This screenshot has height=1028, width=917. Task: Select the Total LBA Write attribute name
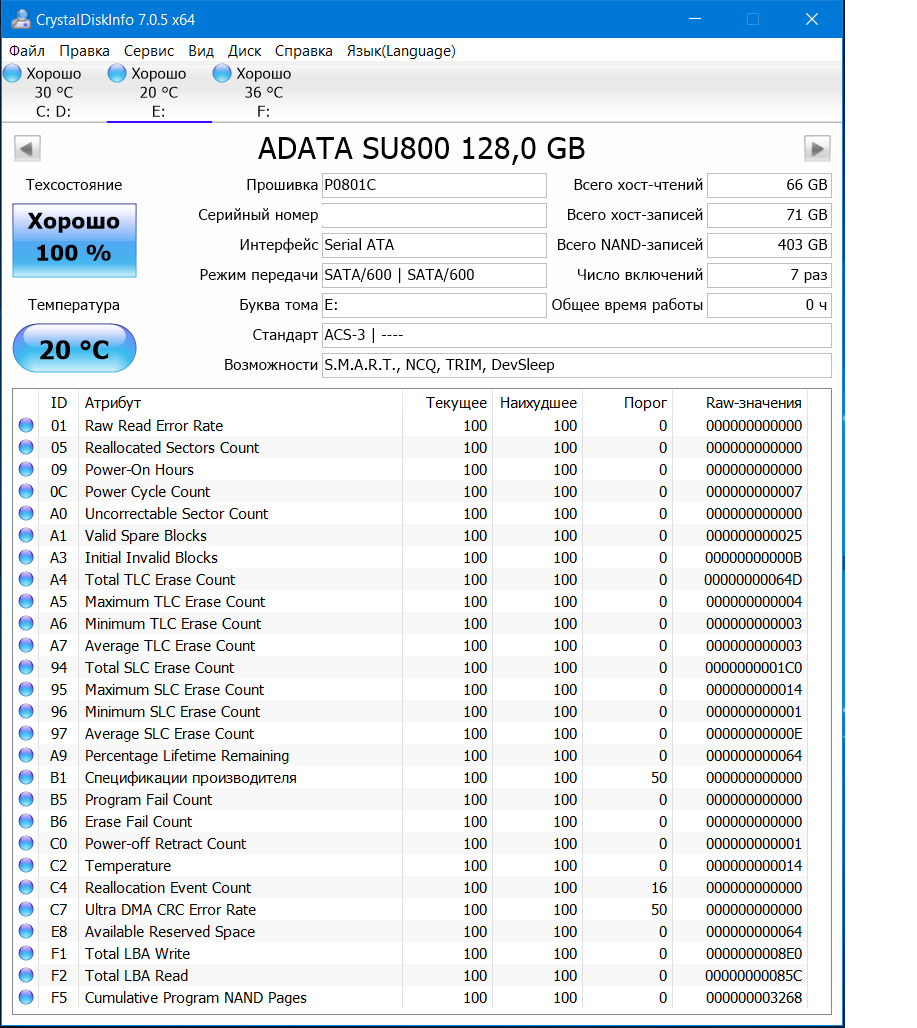click(137, 953)
